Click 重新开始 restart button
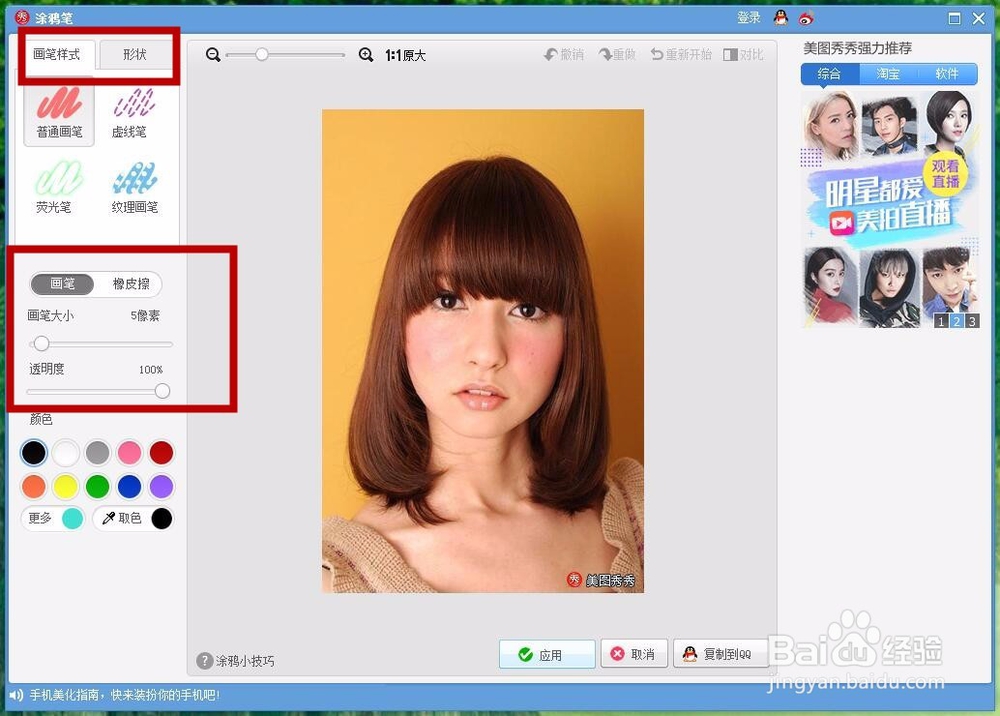Viewport: 1000px width, 716px height. [681, 55]
